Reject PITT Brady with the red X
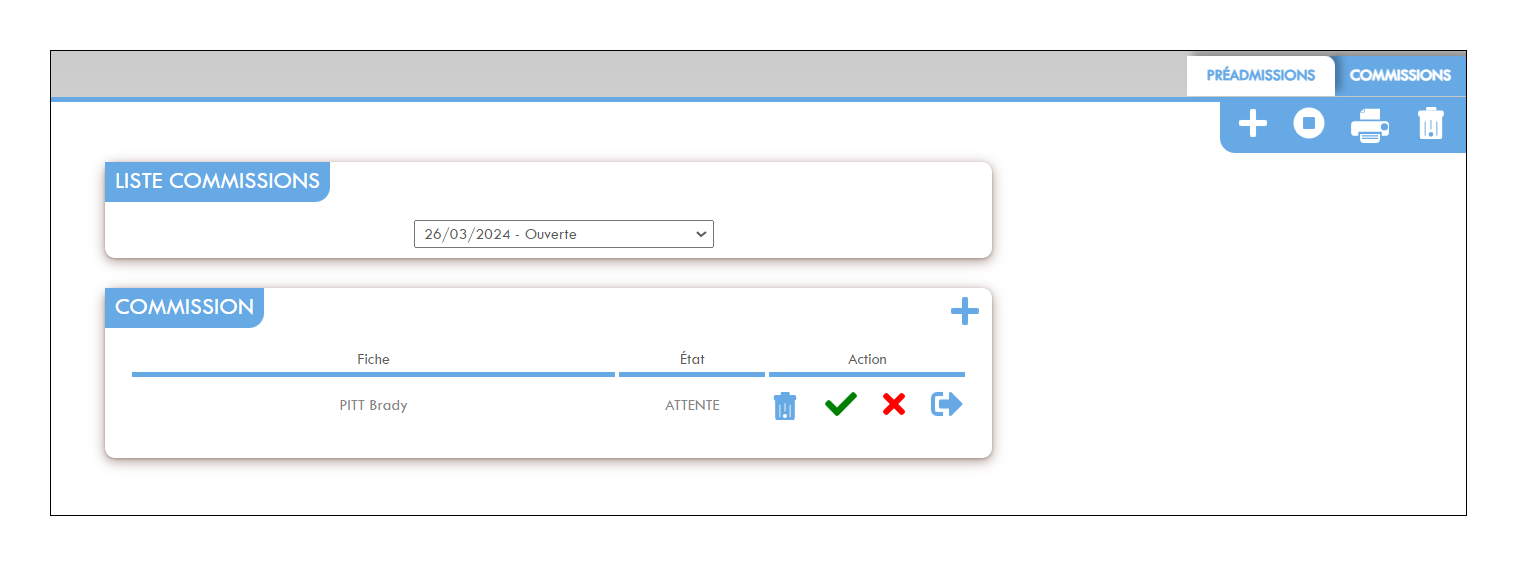Image resolution: width=1517 pixels, height=566 pixels. click(x=894, y=404)
